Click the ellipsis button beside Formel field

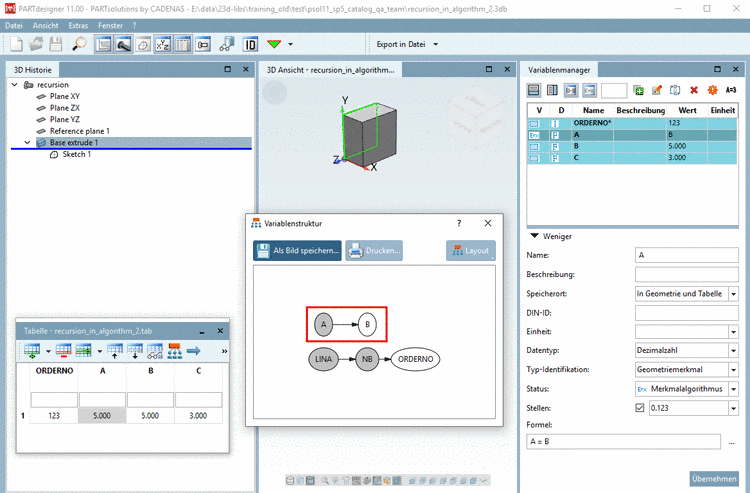[732, 442]
